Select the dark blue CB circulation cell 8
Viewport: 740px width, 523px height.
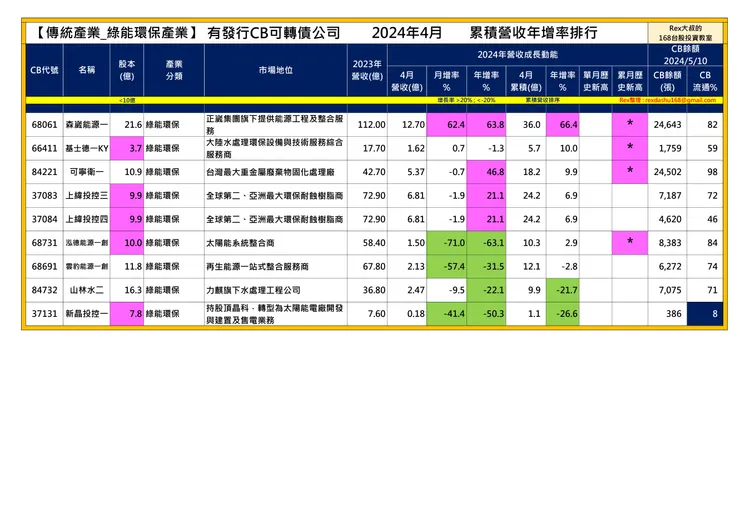pos(705,313)
